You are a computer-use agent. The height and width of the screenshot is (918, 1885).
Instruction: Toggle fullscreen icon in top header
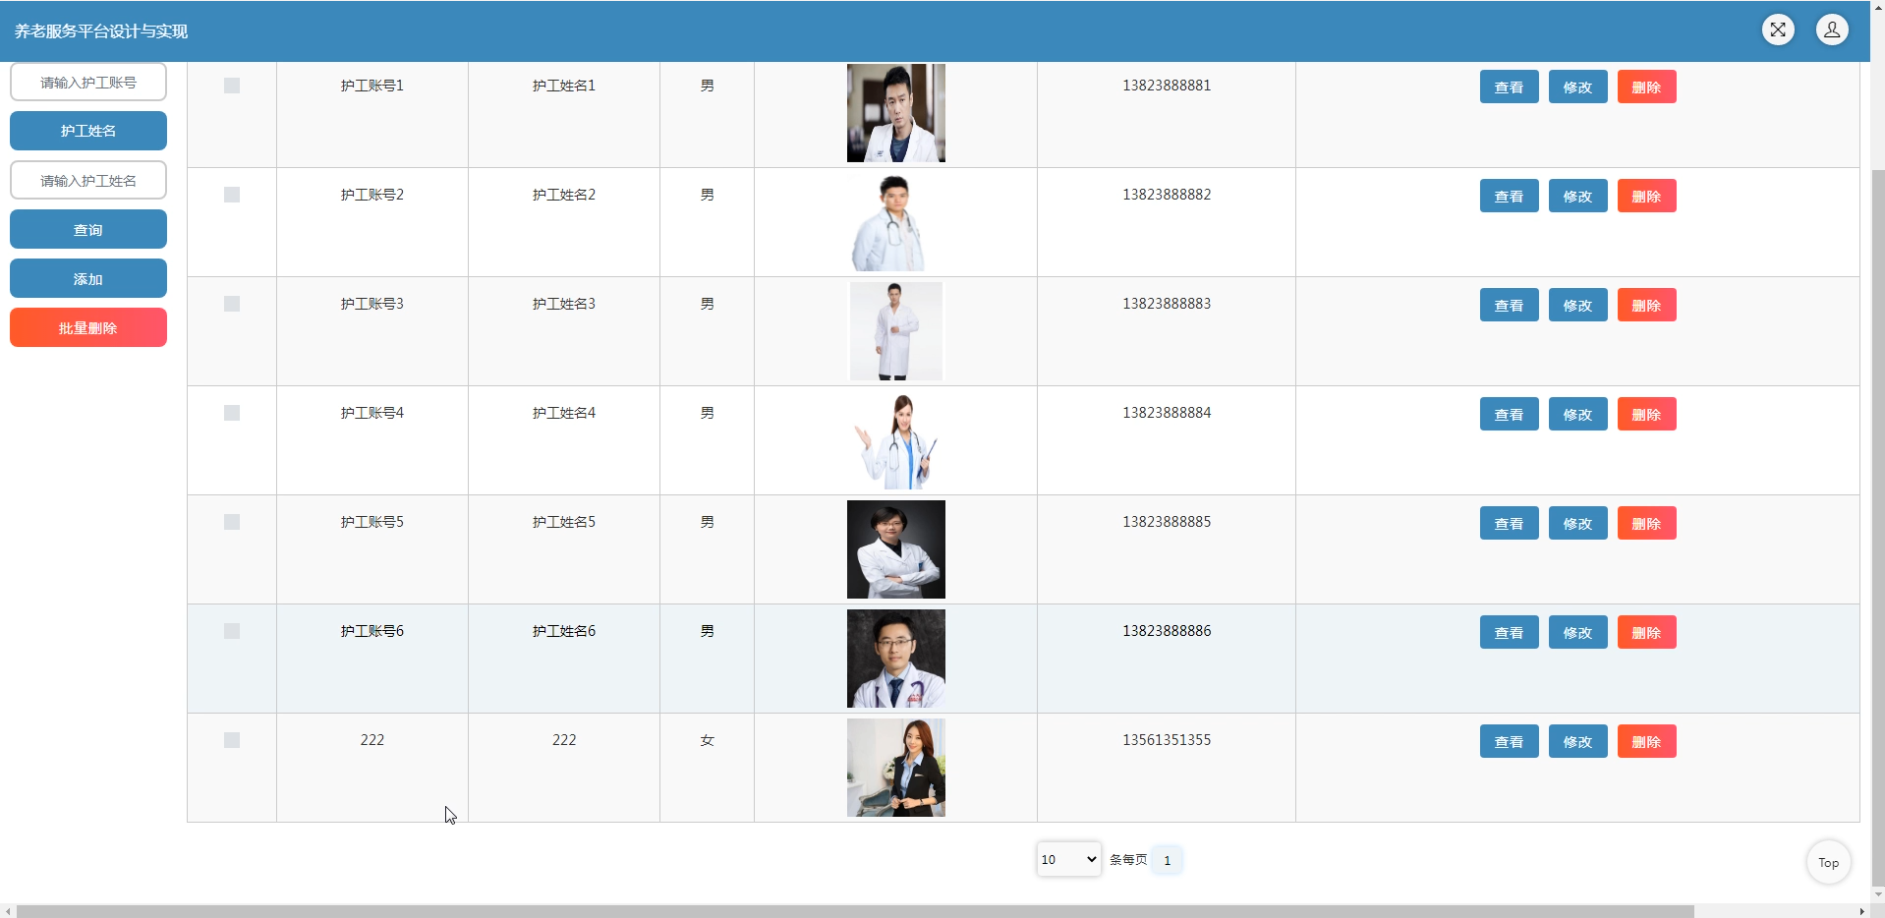1778,30
